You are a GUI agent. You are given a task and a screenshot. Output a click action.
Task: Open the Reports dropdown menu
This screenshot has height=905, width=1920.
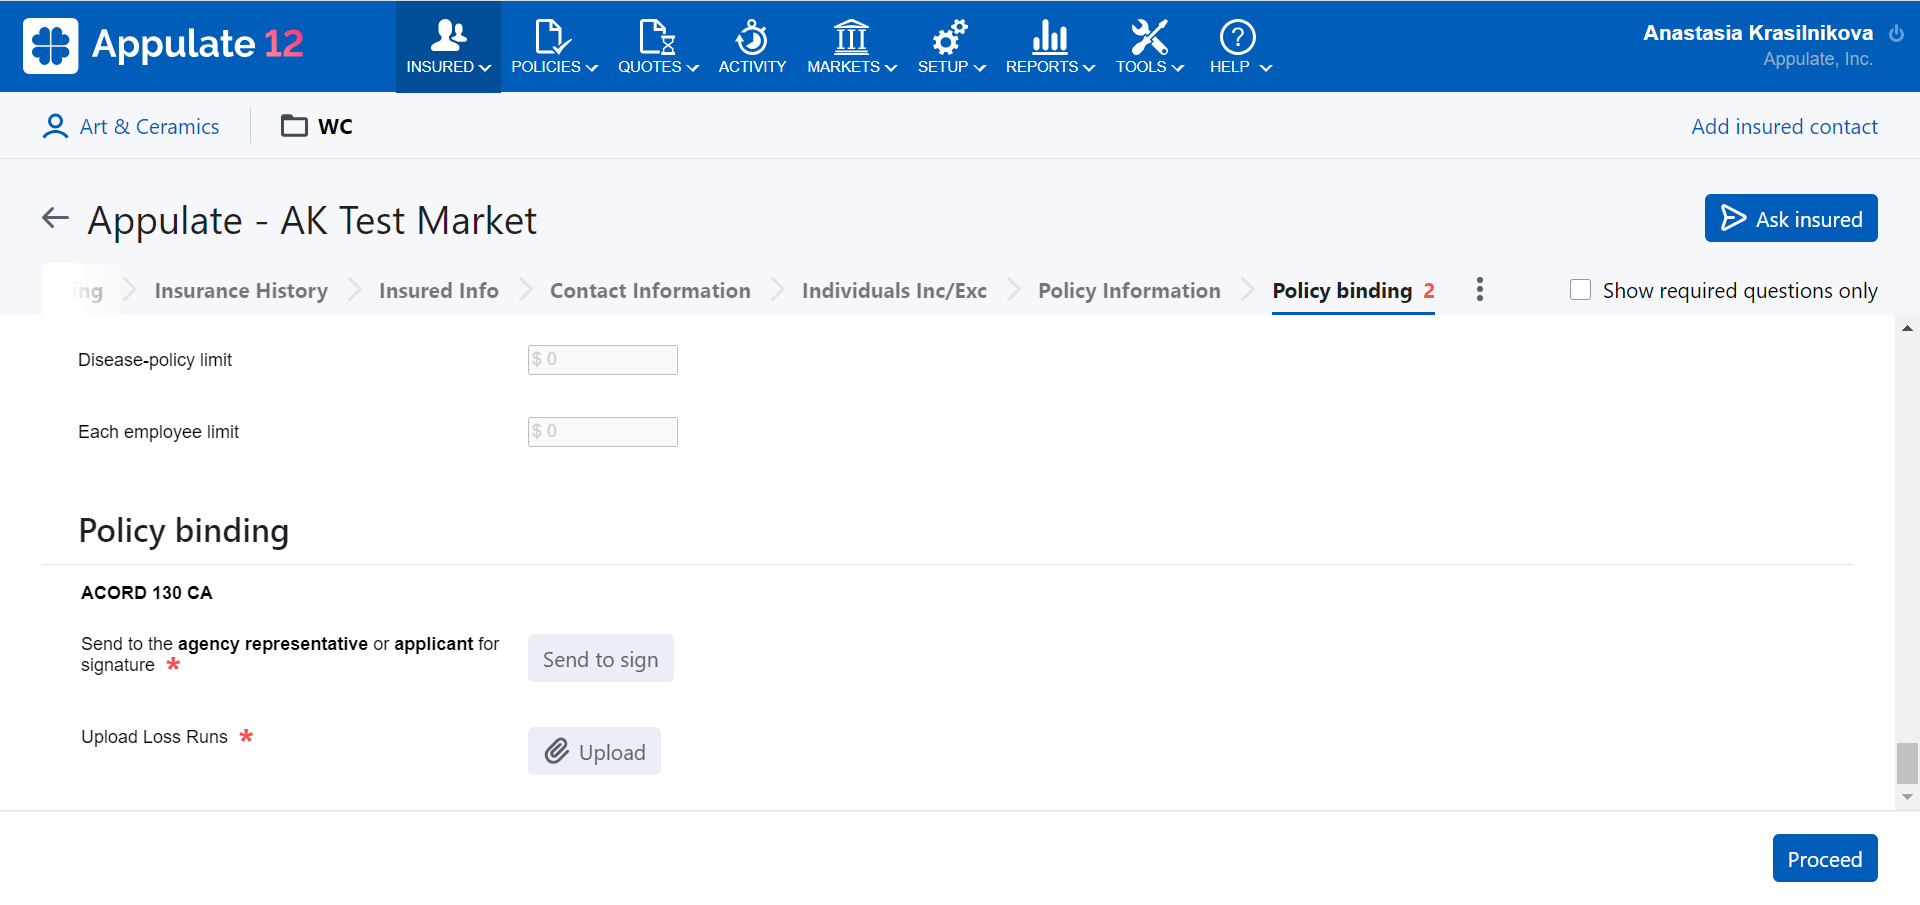point(1049,47)
